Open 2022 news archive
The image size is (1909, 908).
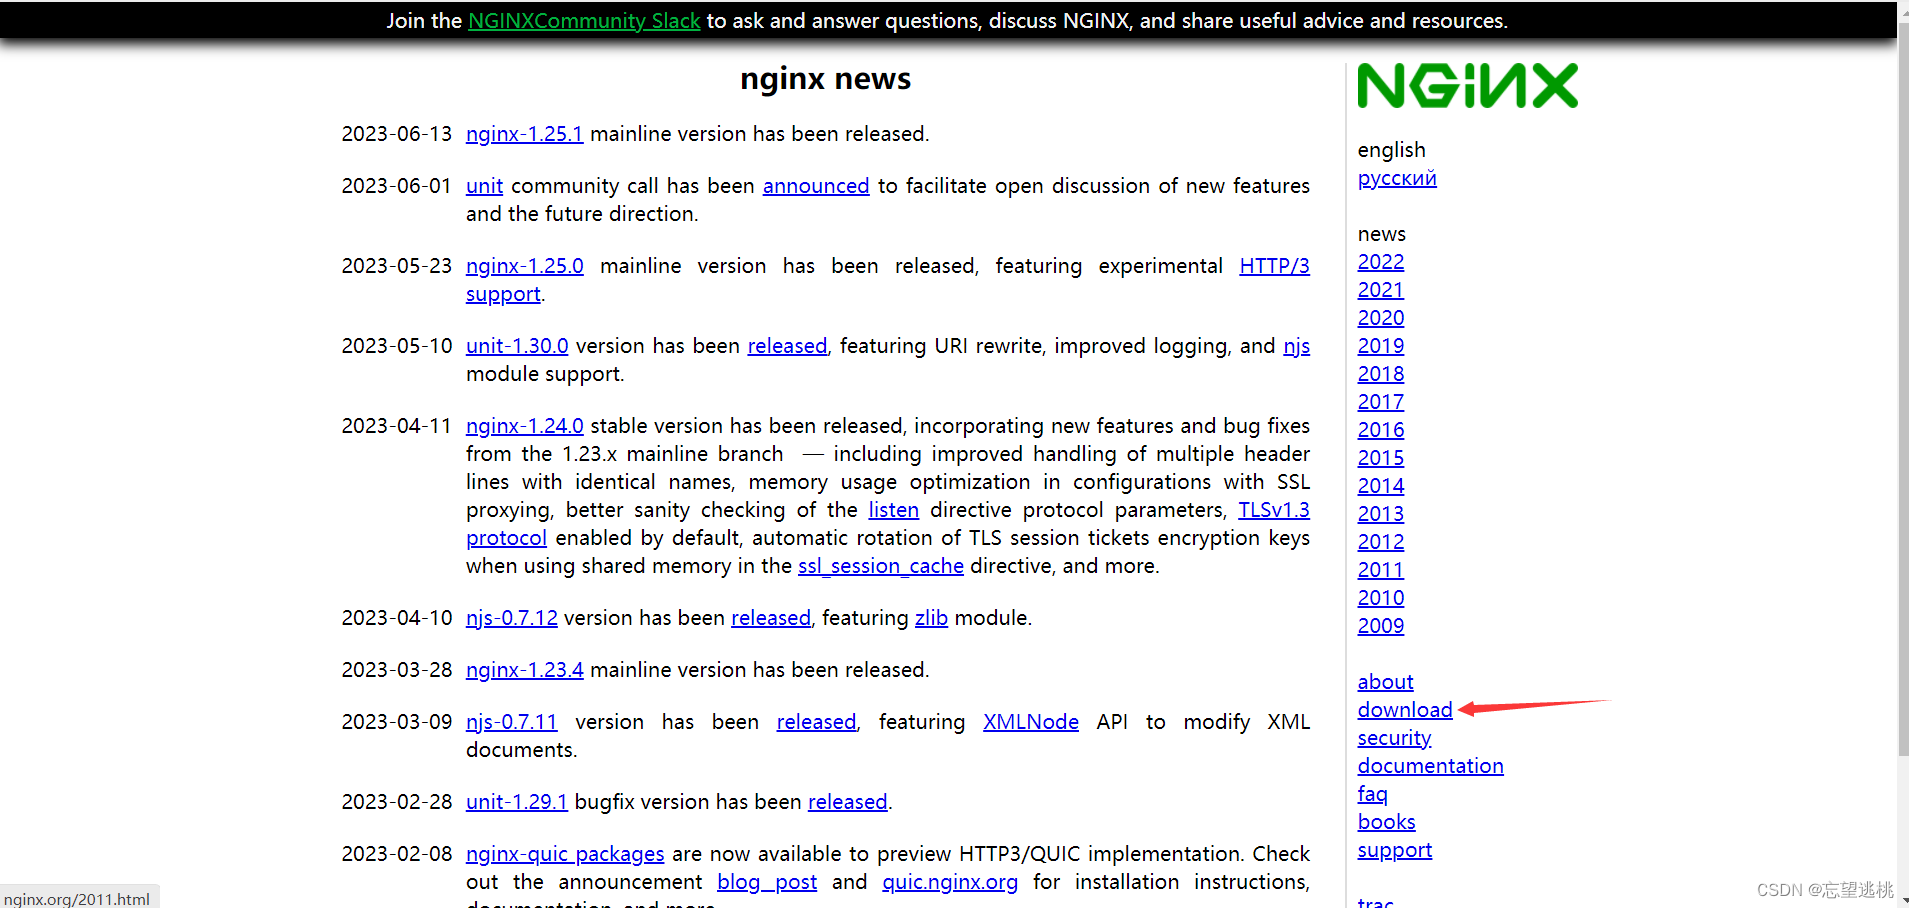1381,262
